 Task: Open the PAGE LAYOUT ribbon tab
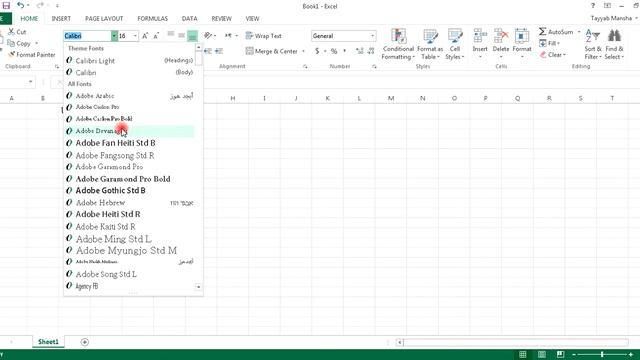tap(104, 18)
